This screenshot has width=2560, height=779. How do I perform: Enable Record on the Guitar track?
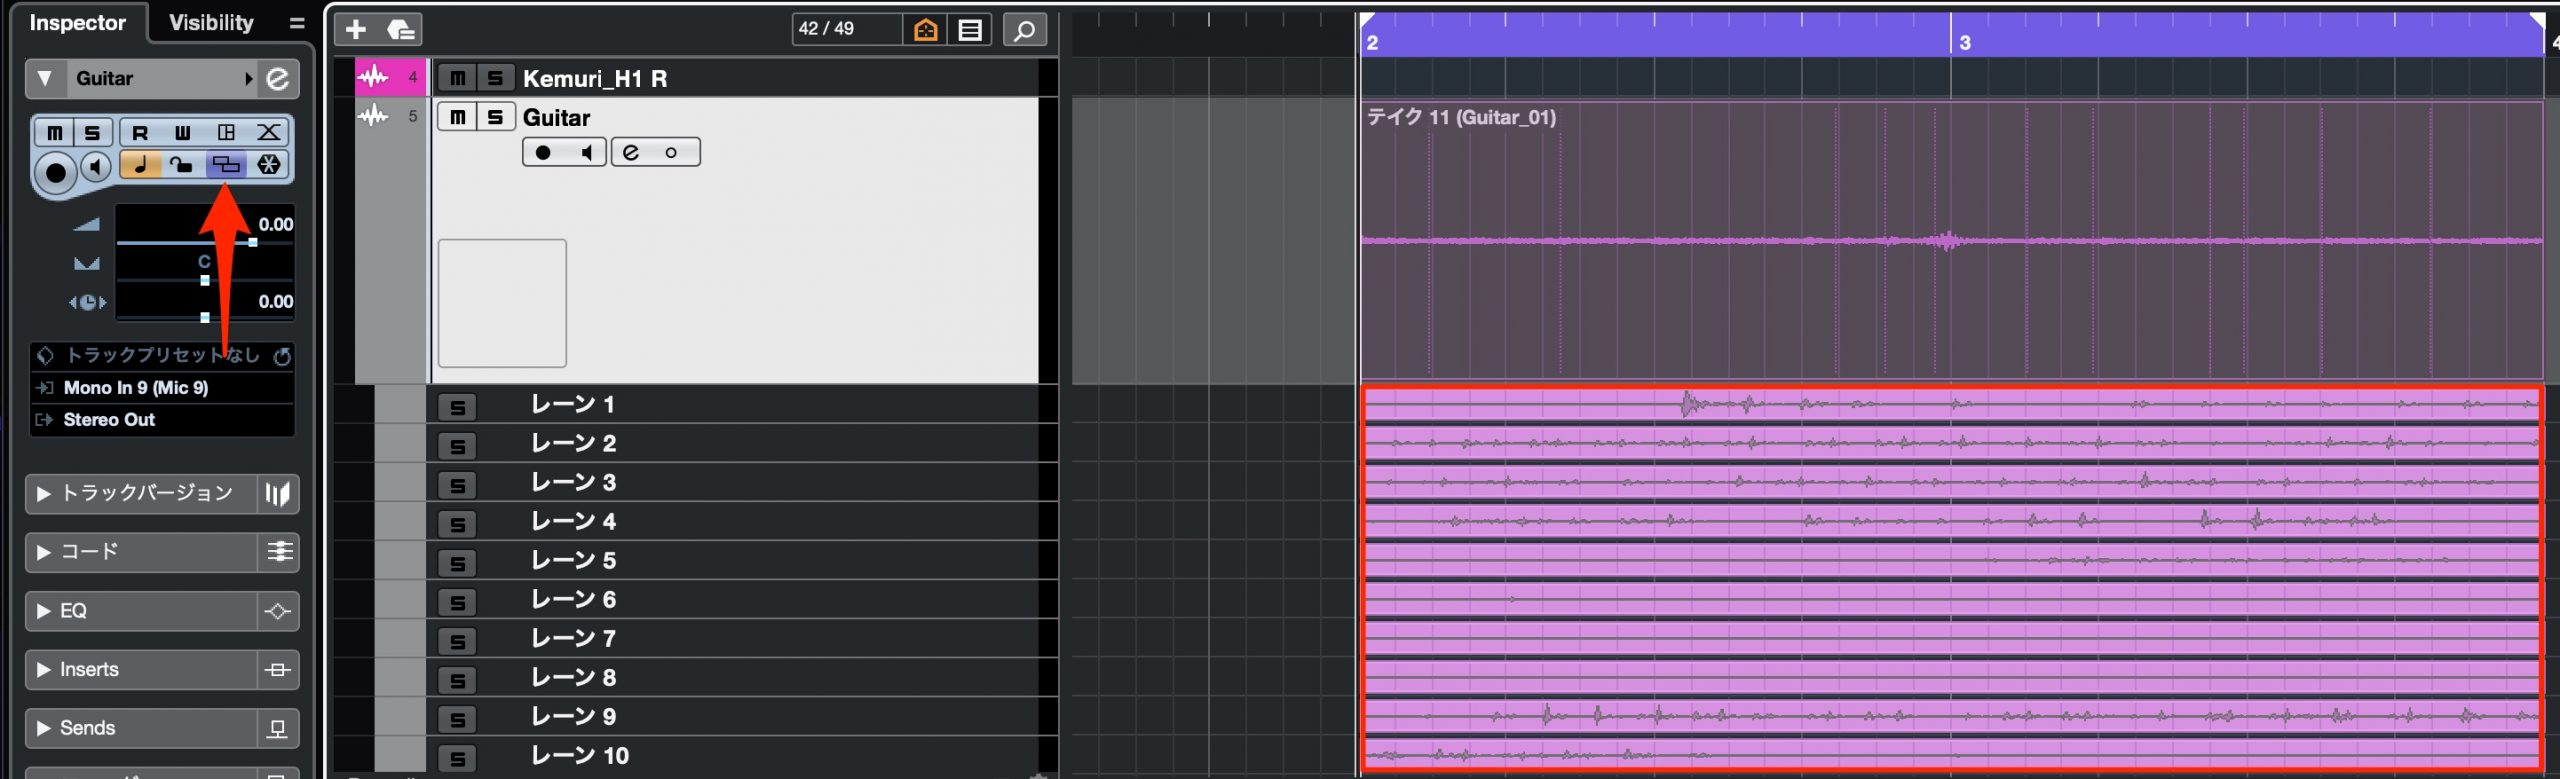pos(543,153)
